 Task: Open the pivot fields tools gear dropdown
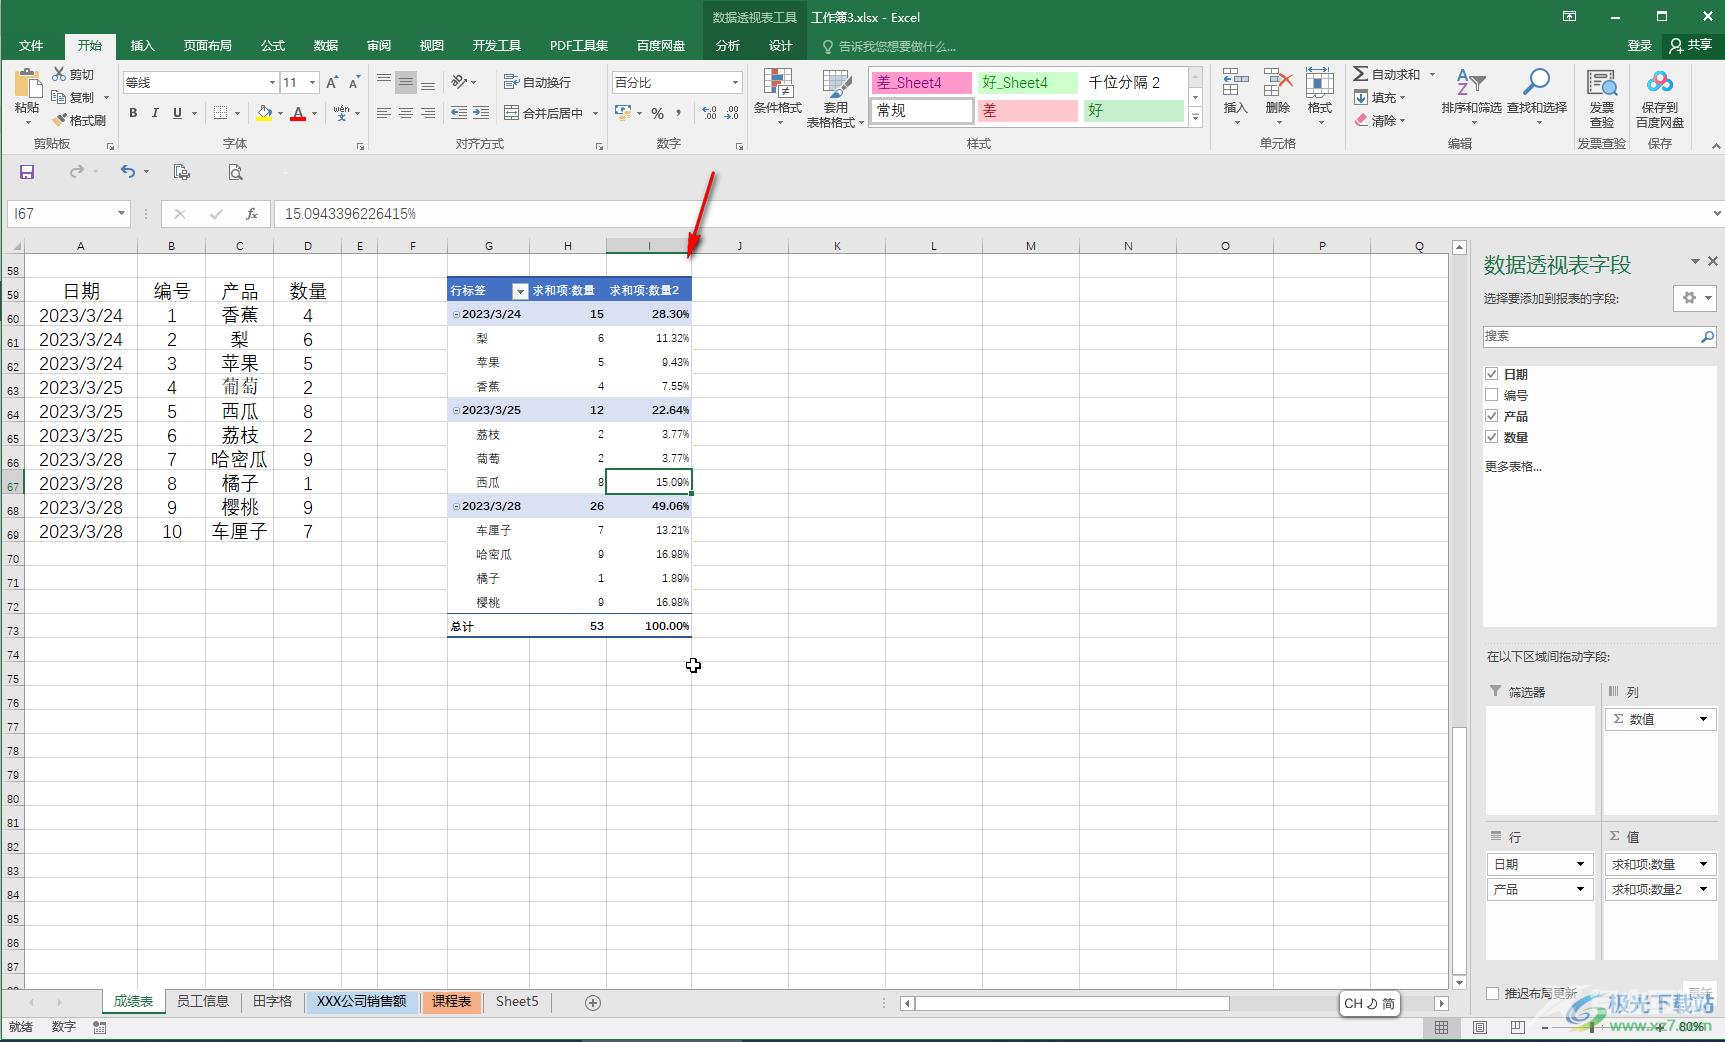point(1696,298)
